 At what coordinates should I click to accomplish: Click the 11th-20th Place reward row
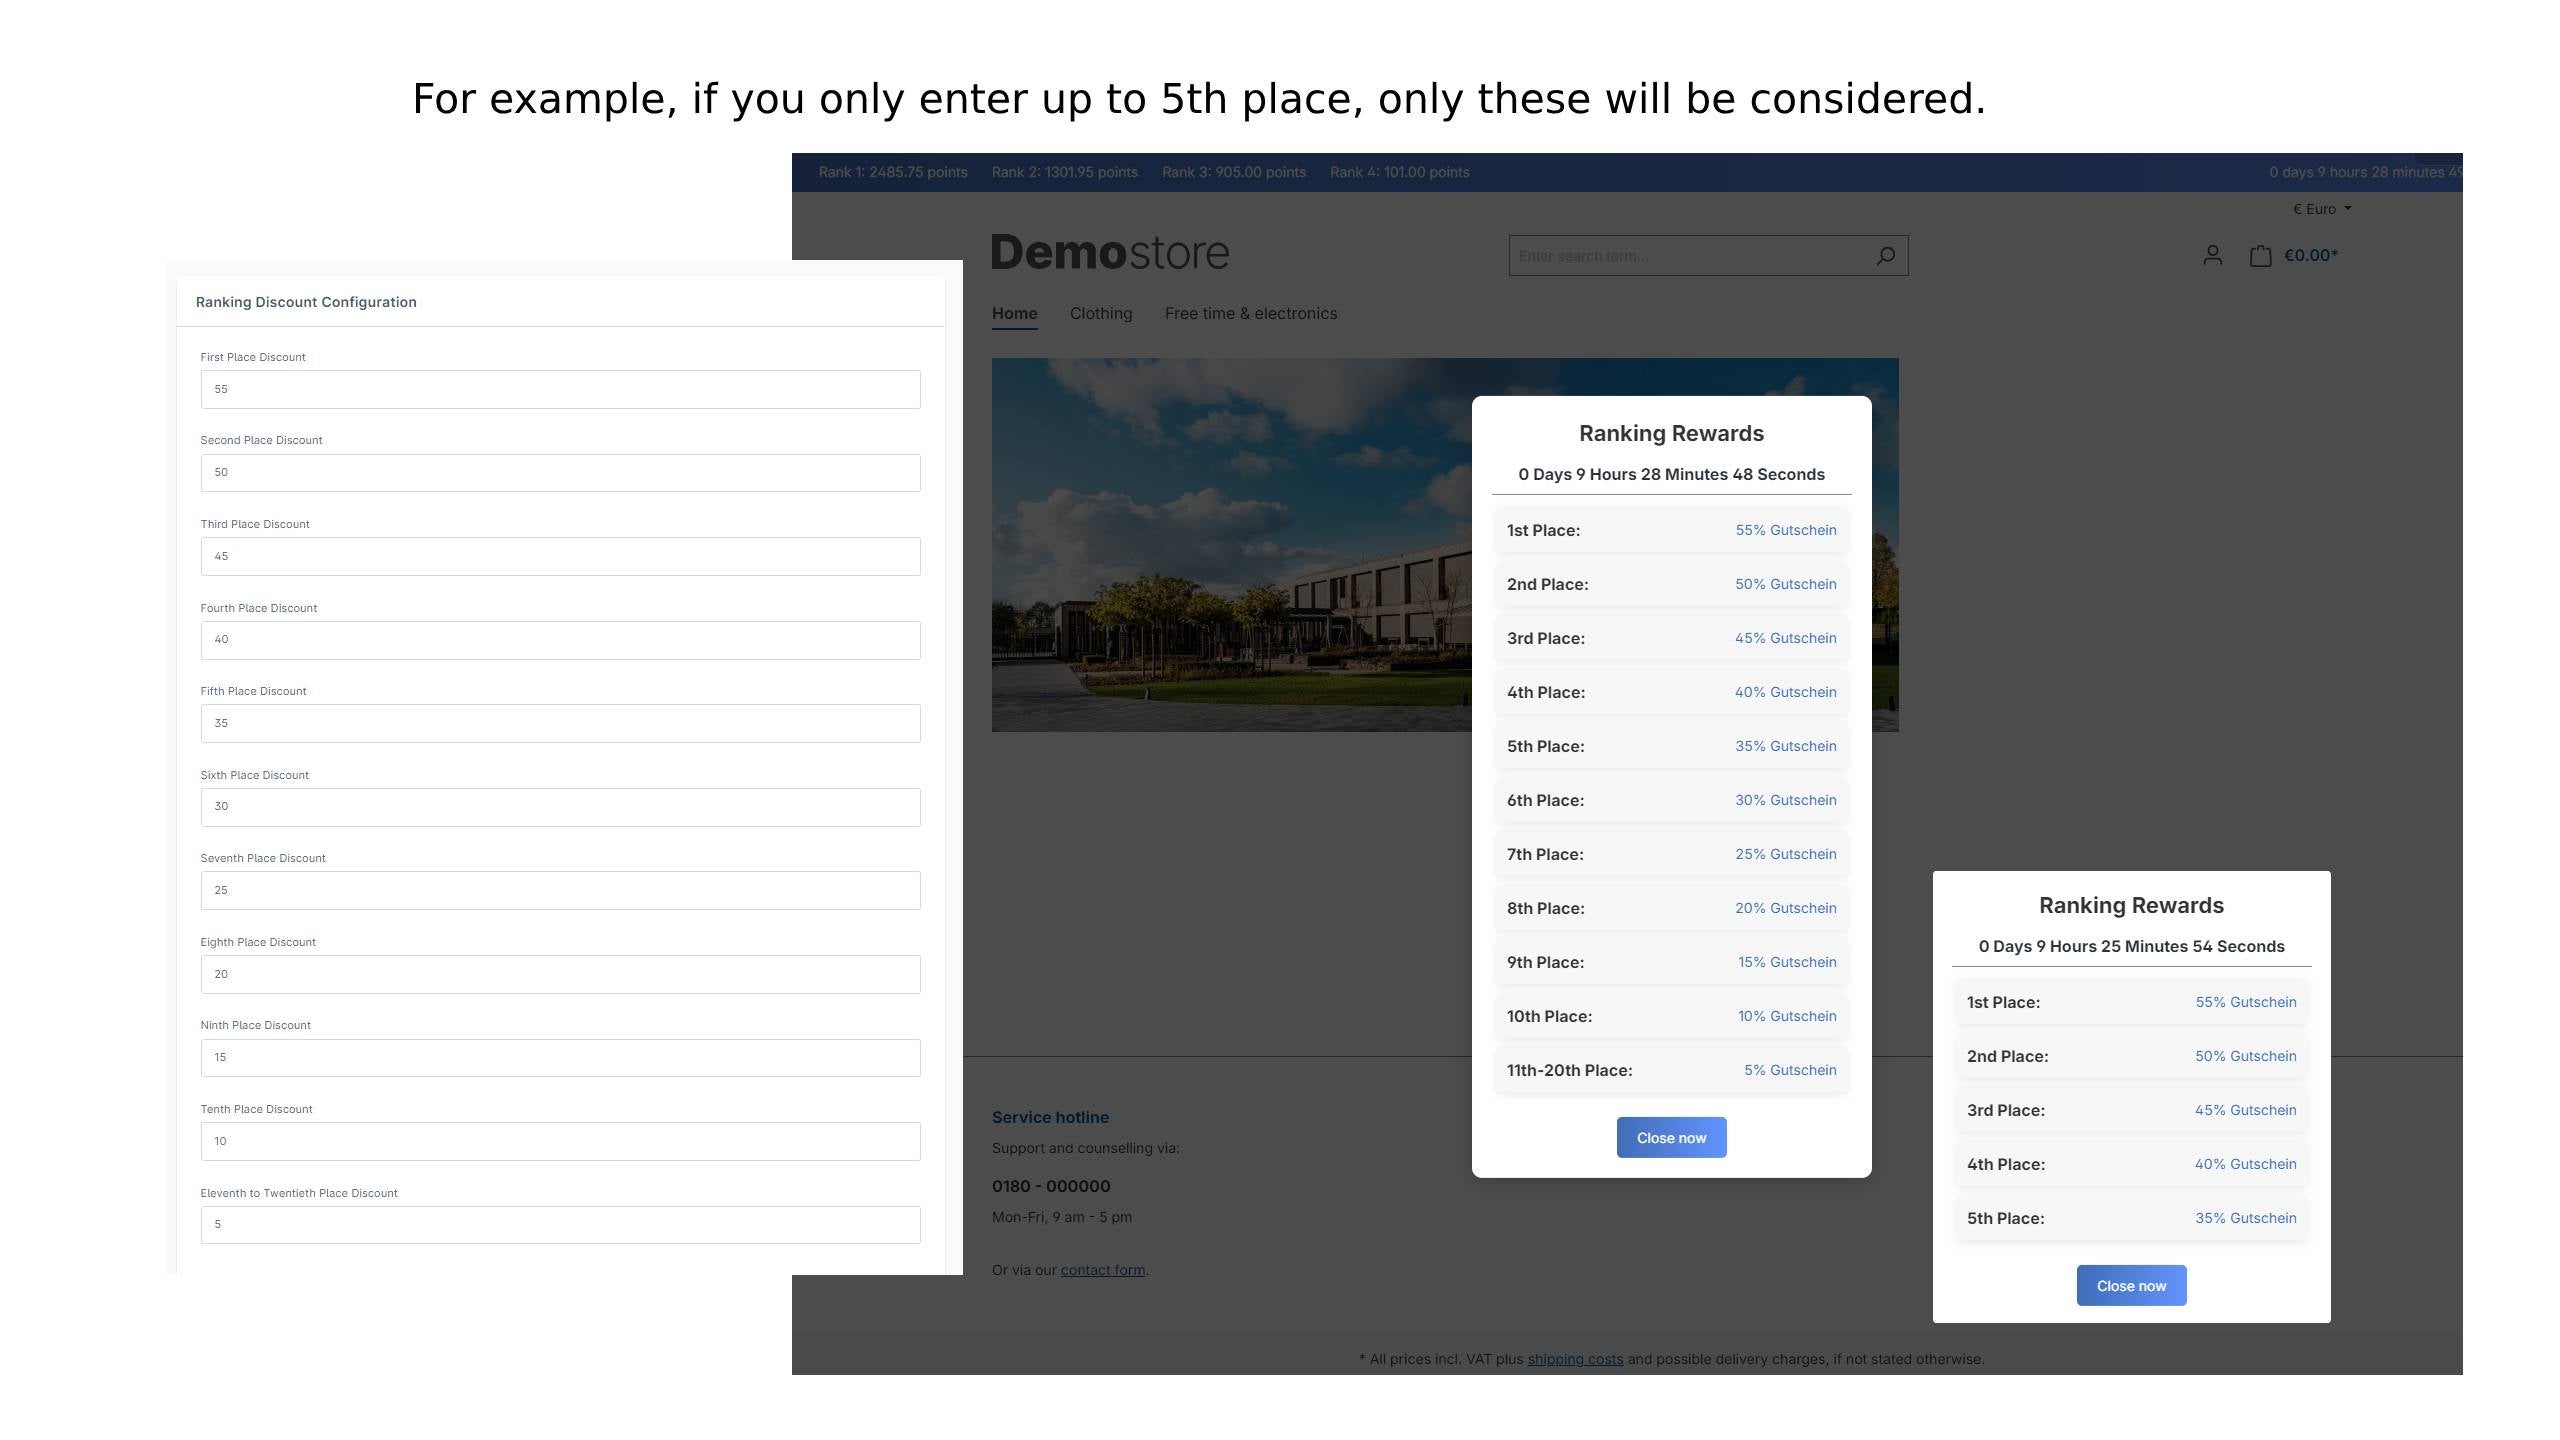click(1671, 1070)
